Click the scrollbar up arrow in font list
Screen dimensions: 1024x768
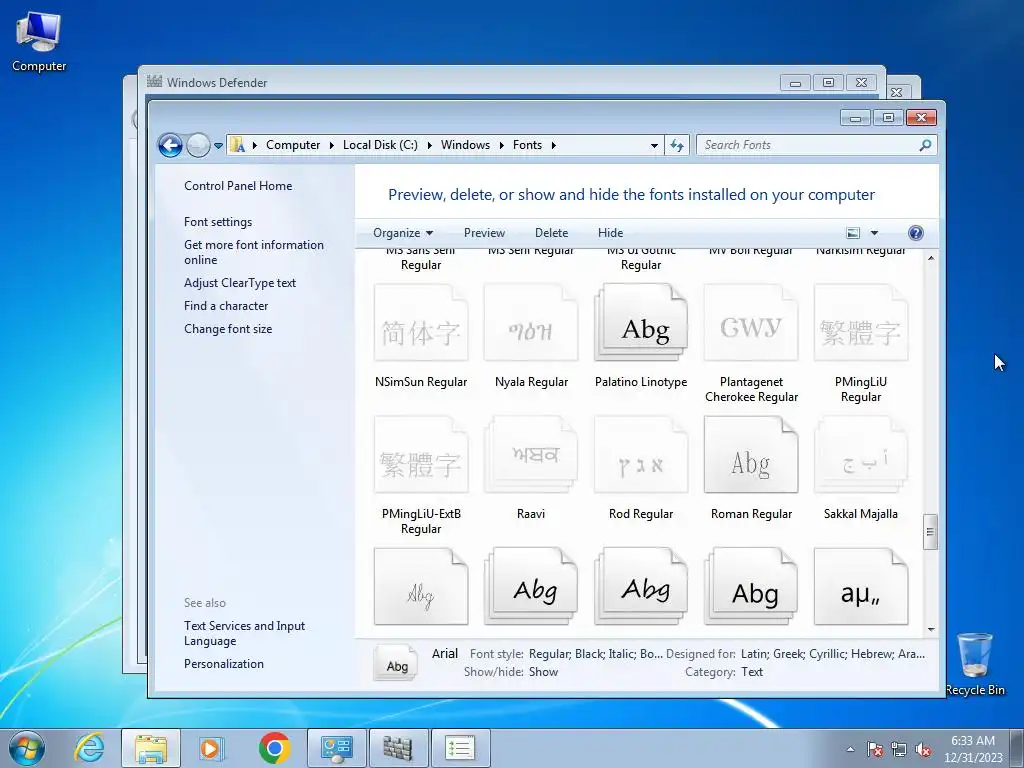pos(931,259)
